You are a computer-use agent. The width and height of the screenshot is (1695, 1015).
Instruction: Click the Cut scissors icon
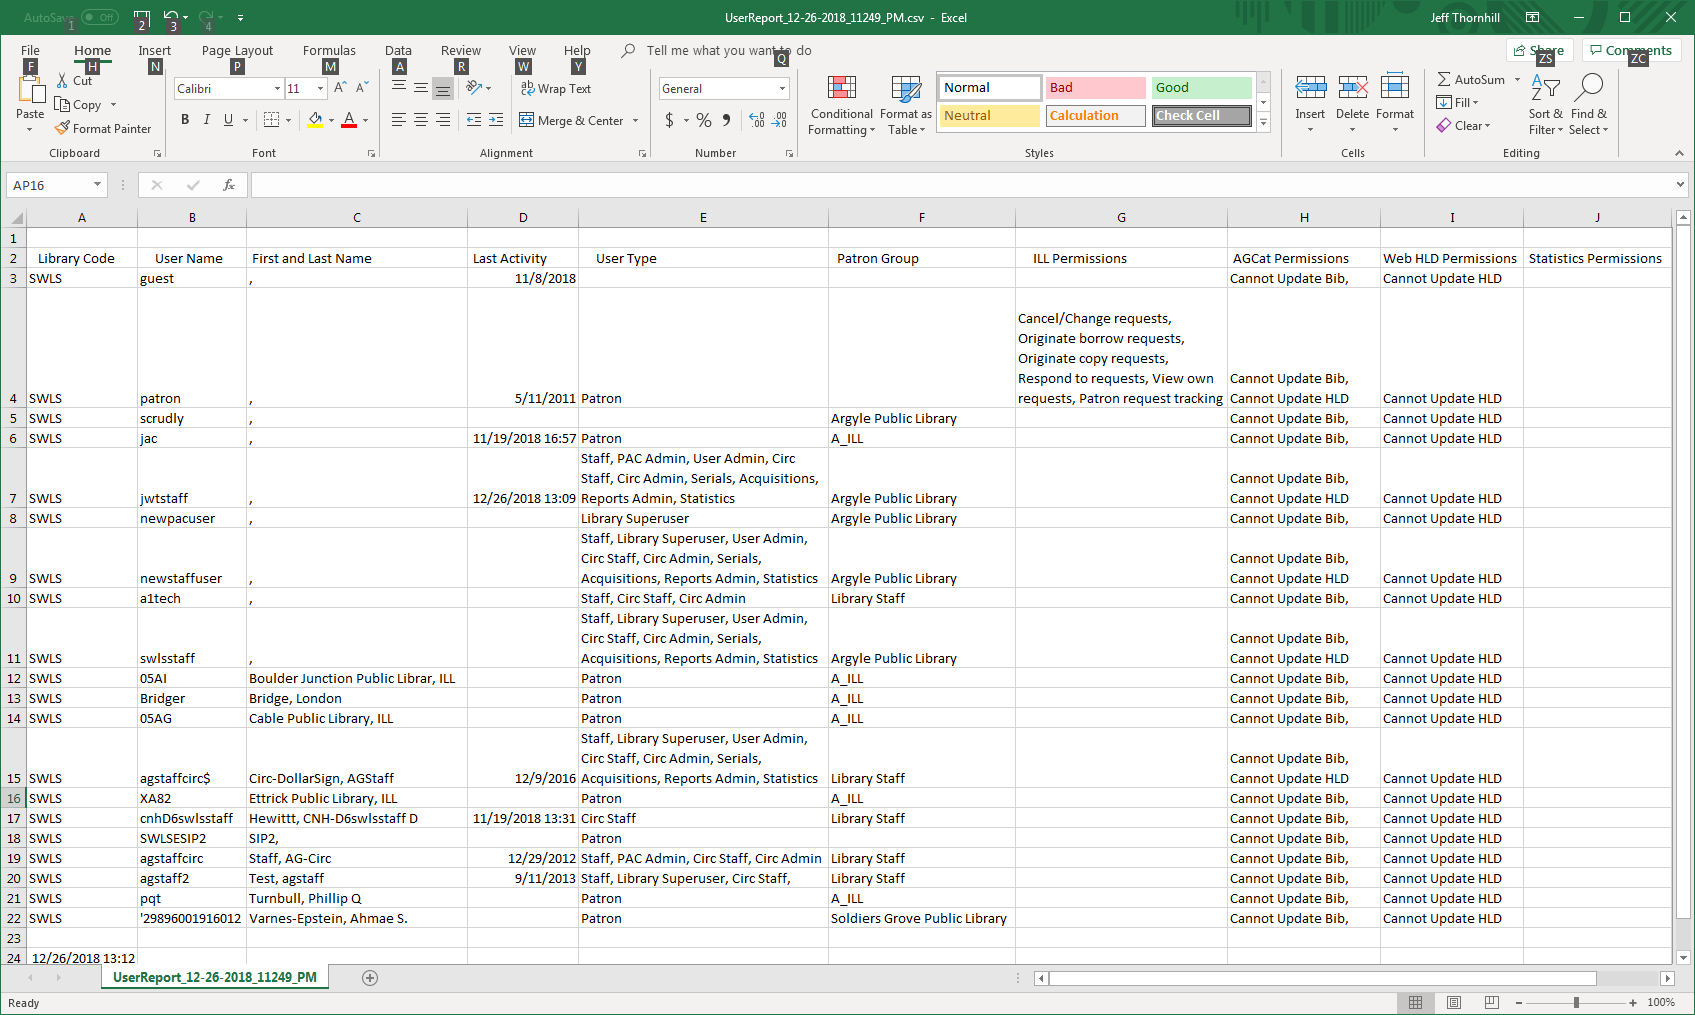click(x=62, y=81)
